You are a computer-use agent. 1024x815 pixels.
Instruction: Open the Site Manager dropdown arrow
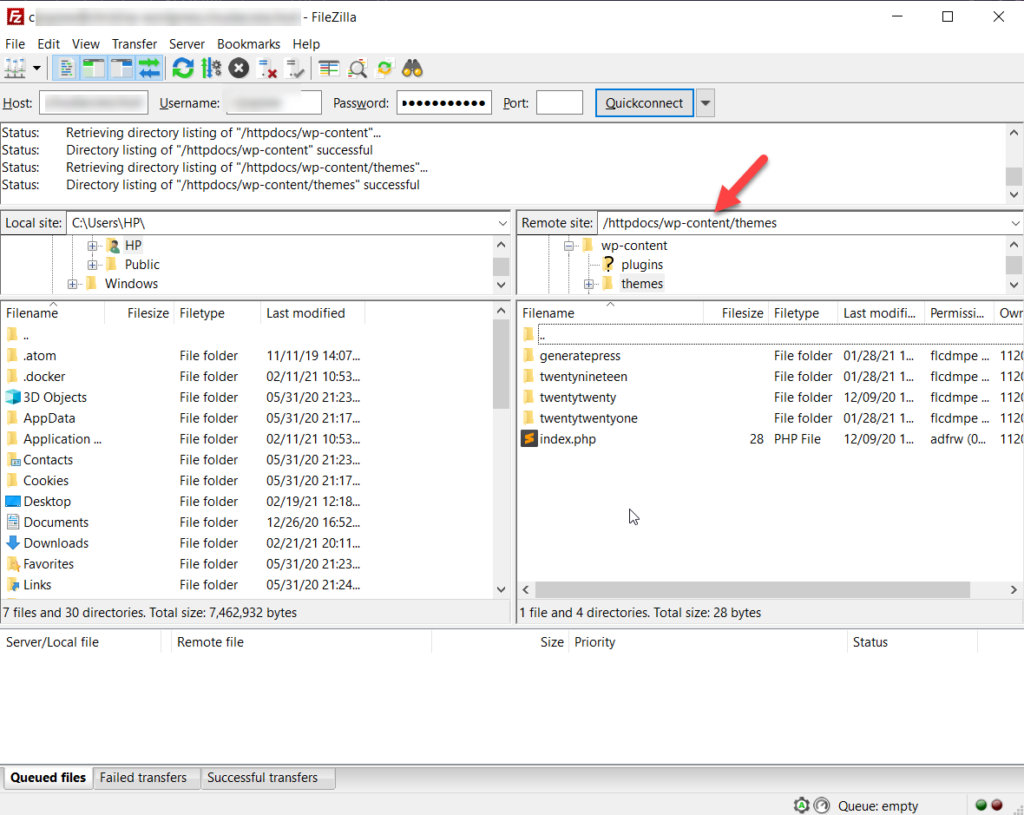[37, 68]
